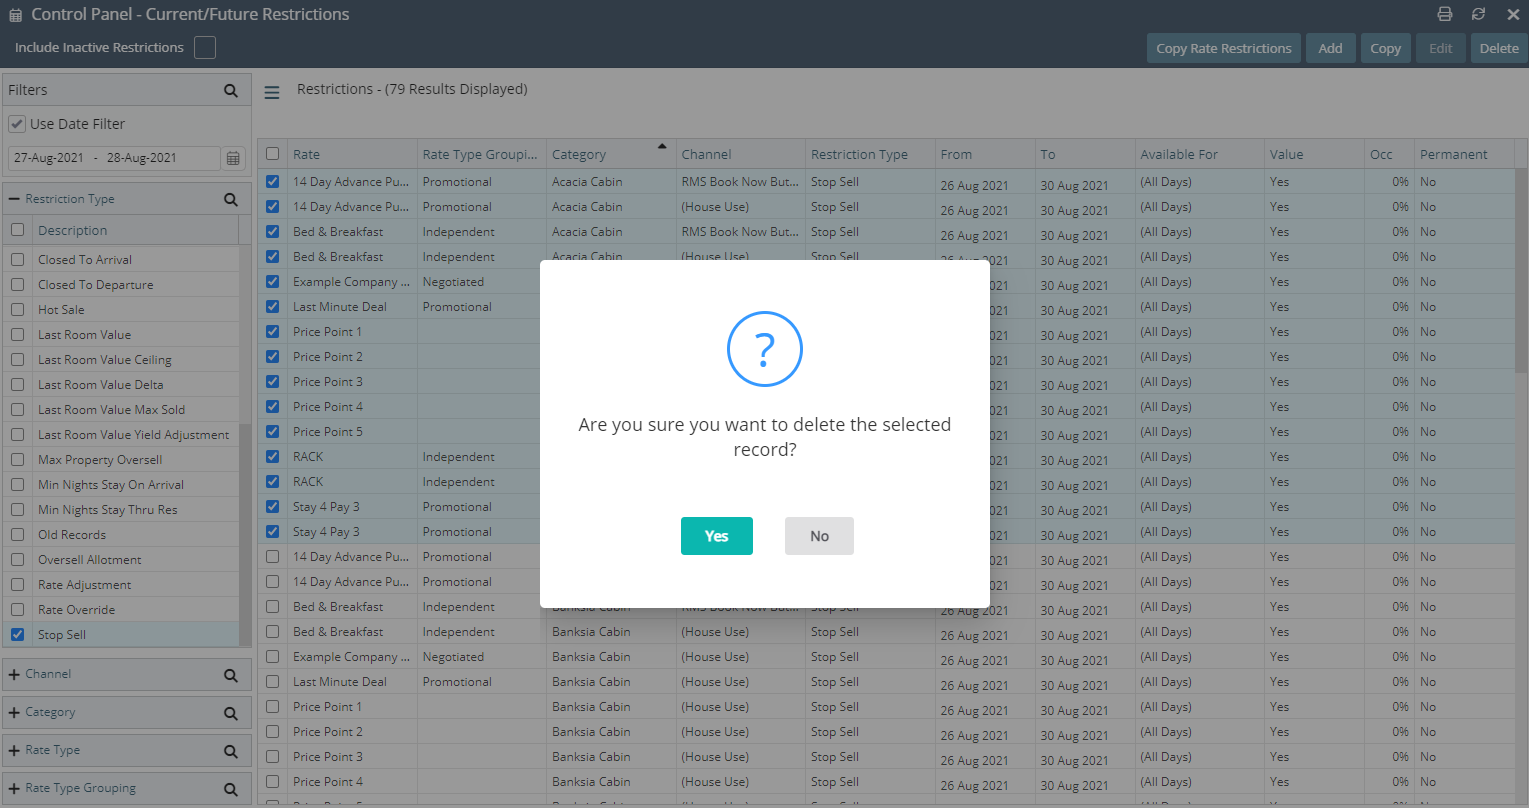Click the Copy toolbar button
Image resolution: width=1529 pixels, height=808 pixels.
point(1385,48)
